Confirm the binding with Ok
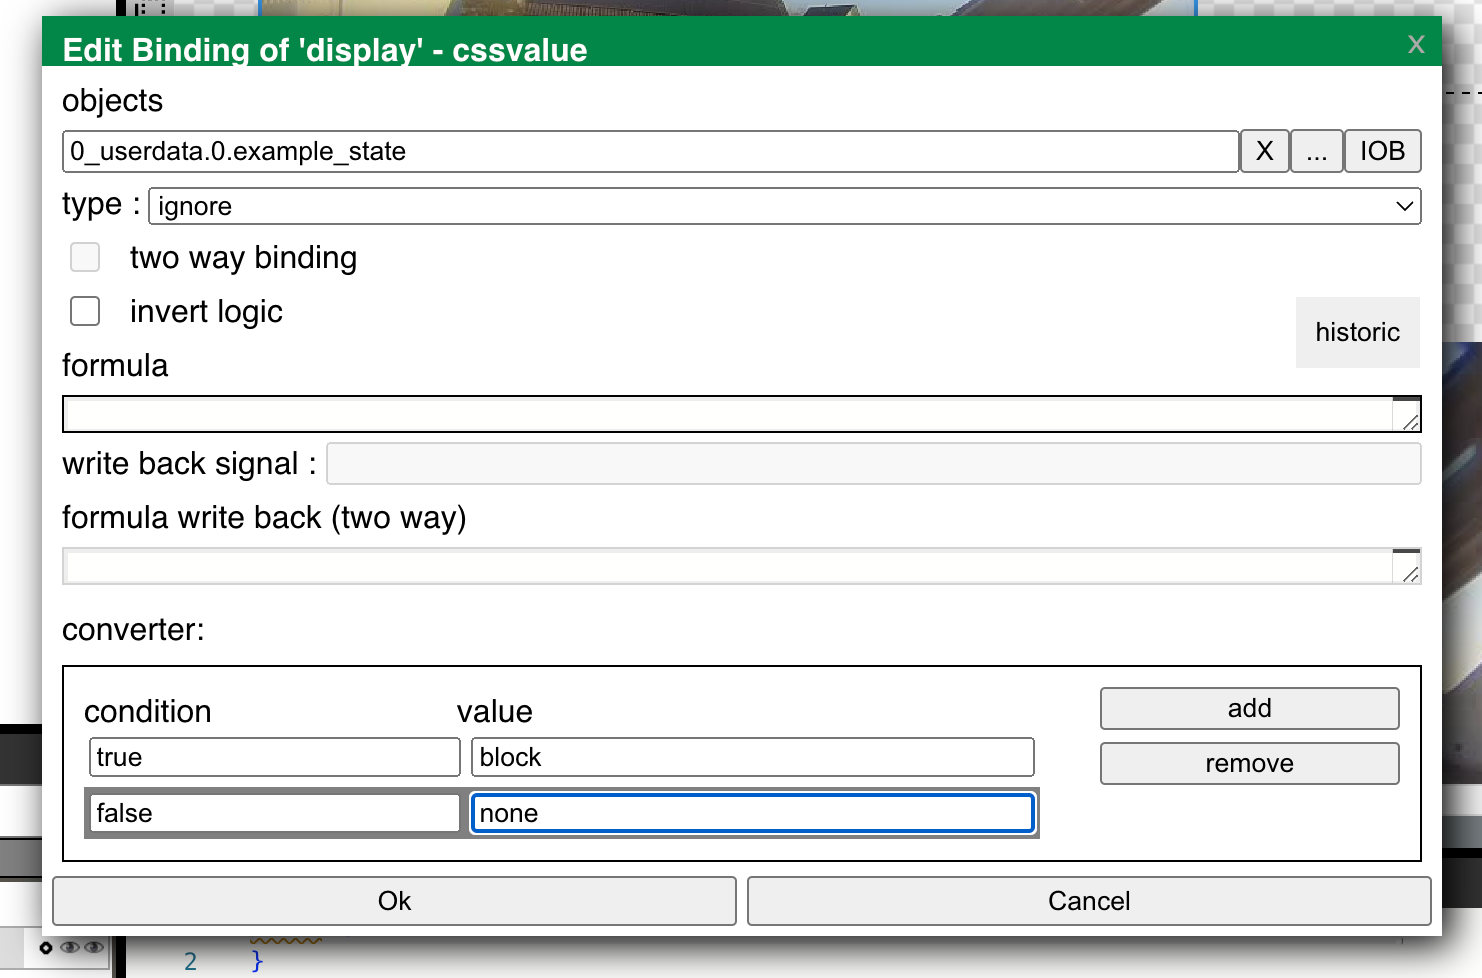This screenshot has height=978, width=1482. [394, 901]
